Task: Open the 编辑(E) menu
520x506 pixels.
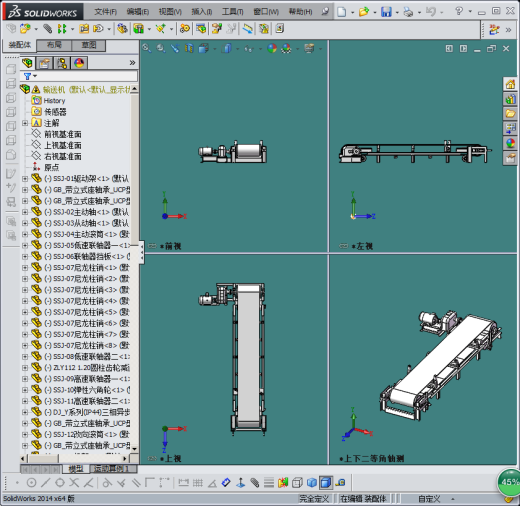Action: (138, 12)
